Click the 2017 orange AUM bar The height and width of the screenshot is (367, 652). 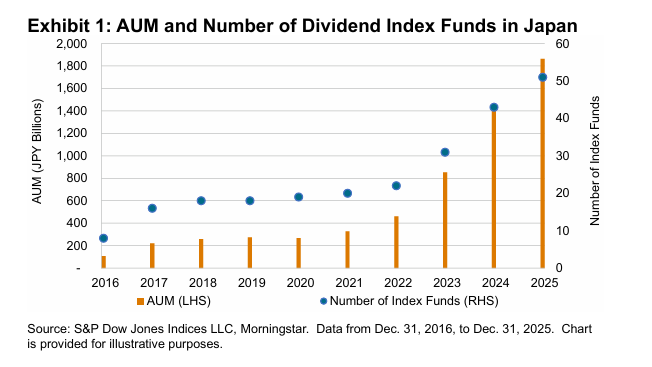click(x=152, y=256)
